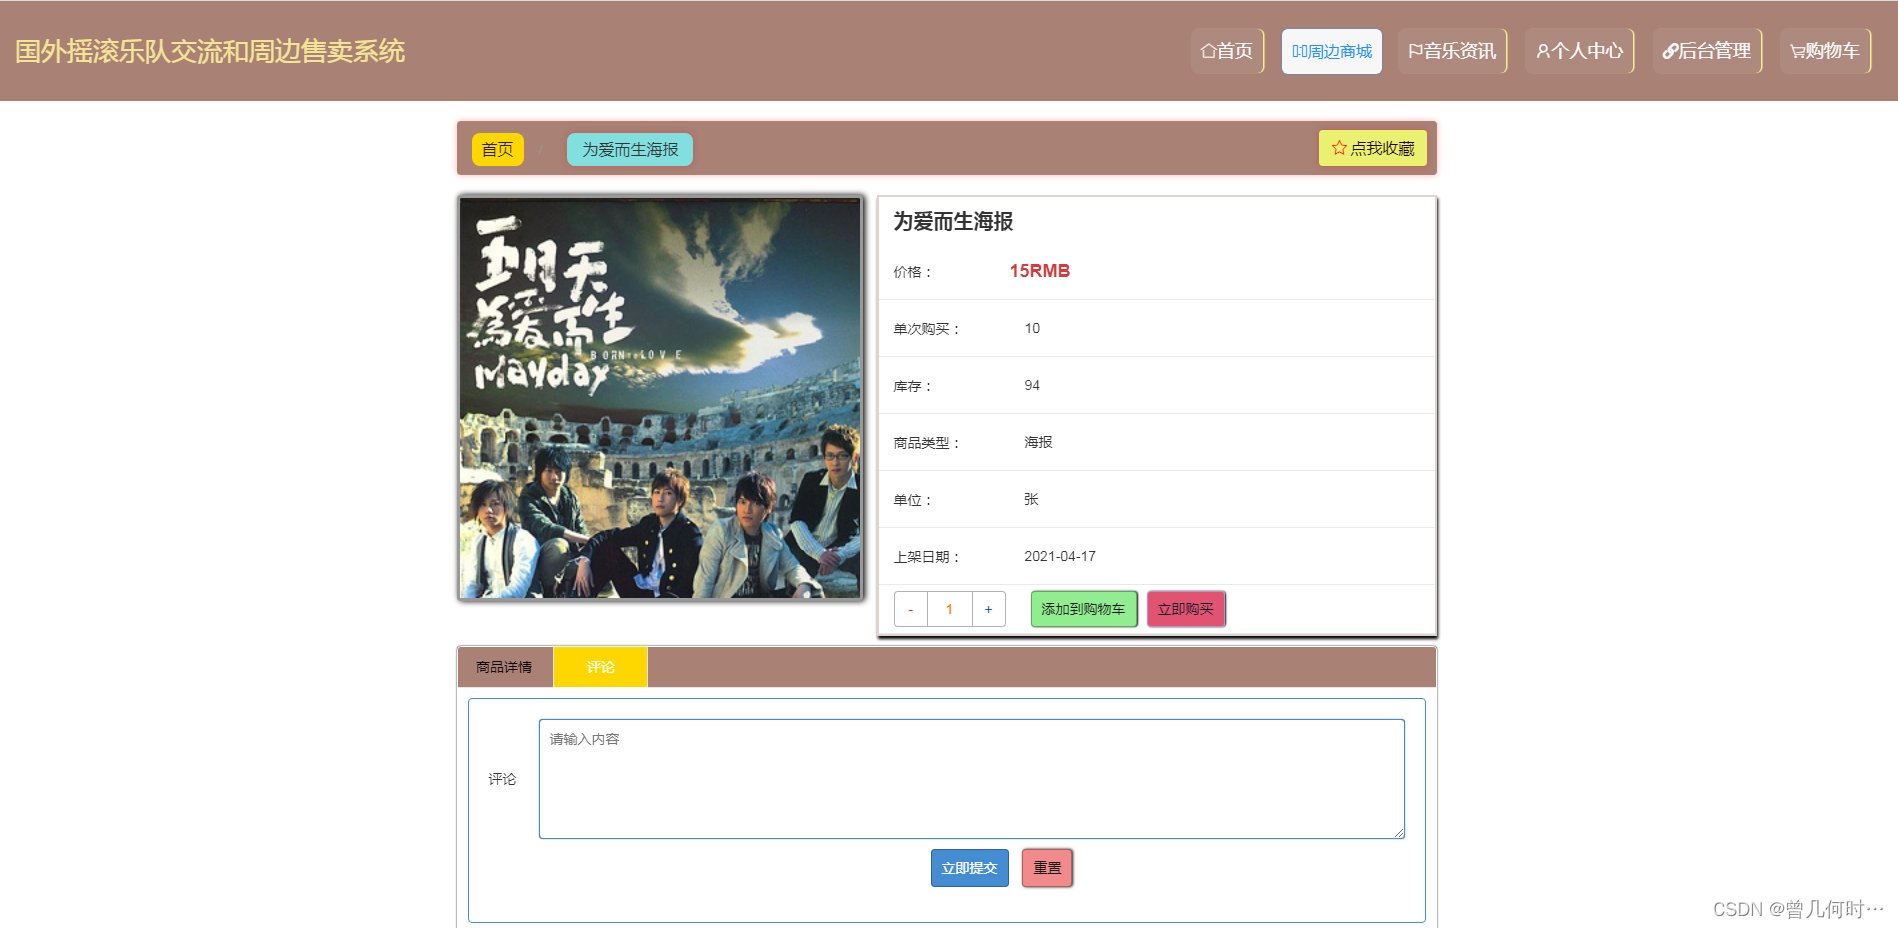
Task: Click the quantity input field
Action: point(949,609)
